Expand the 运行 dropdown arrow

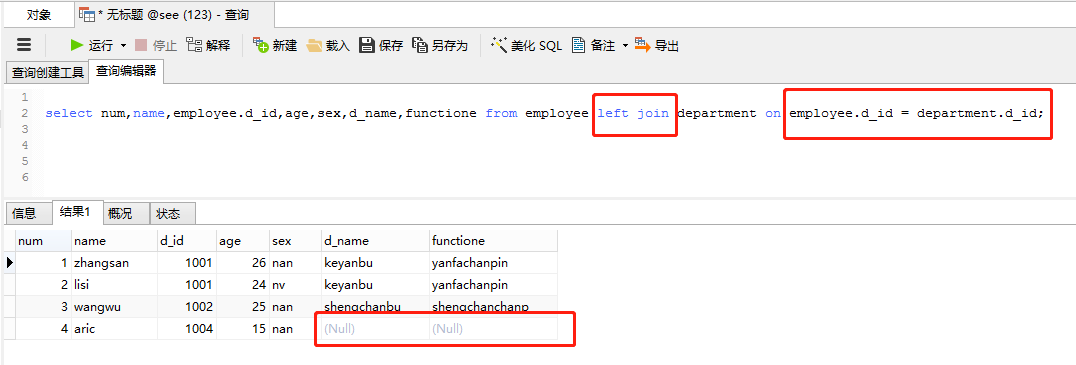[124, 46]
